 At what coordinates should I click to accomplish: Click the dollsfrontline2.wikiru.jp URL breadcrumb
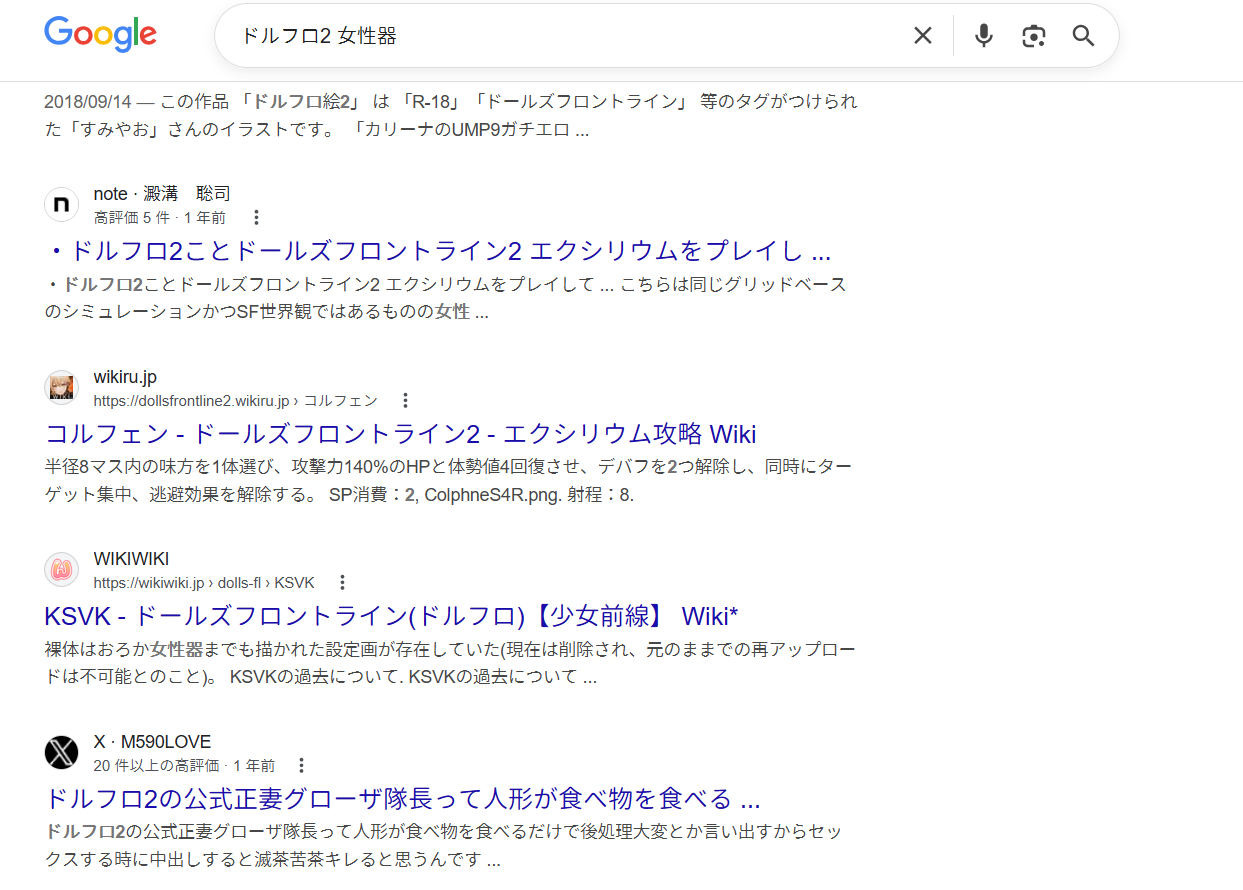click(x=235, y=401)
